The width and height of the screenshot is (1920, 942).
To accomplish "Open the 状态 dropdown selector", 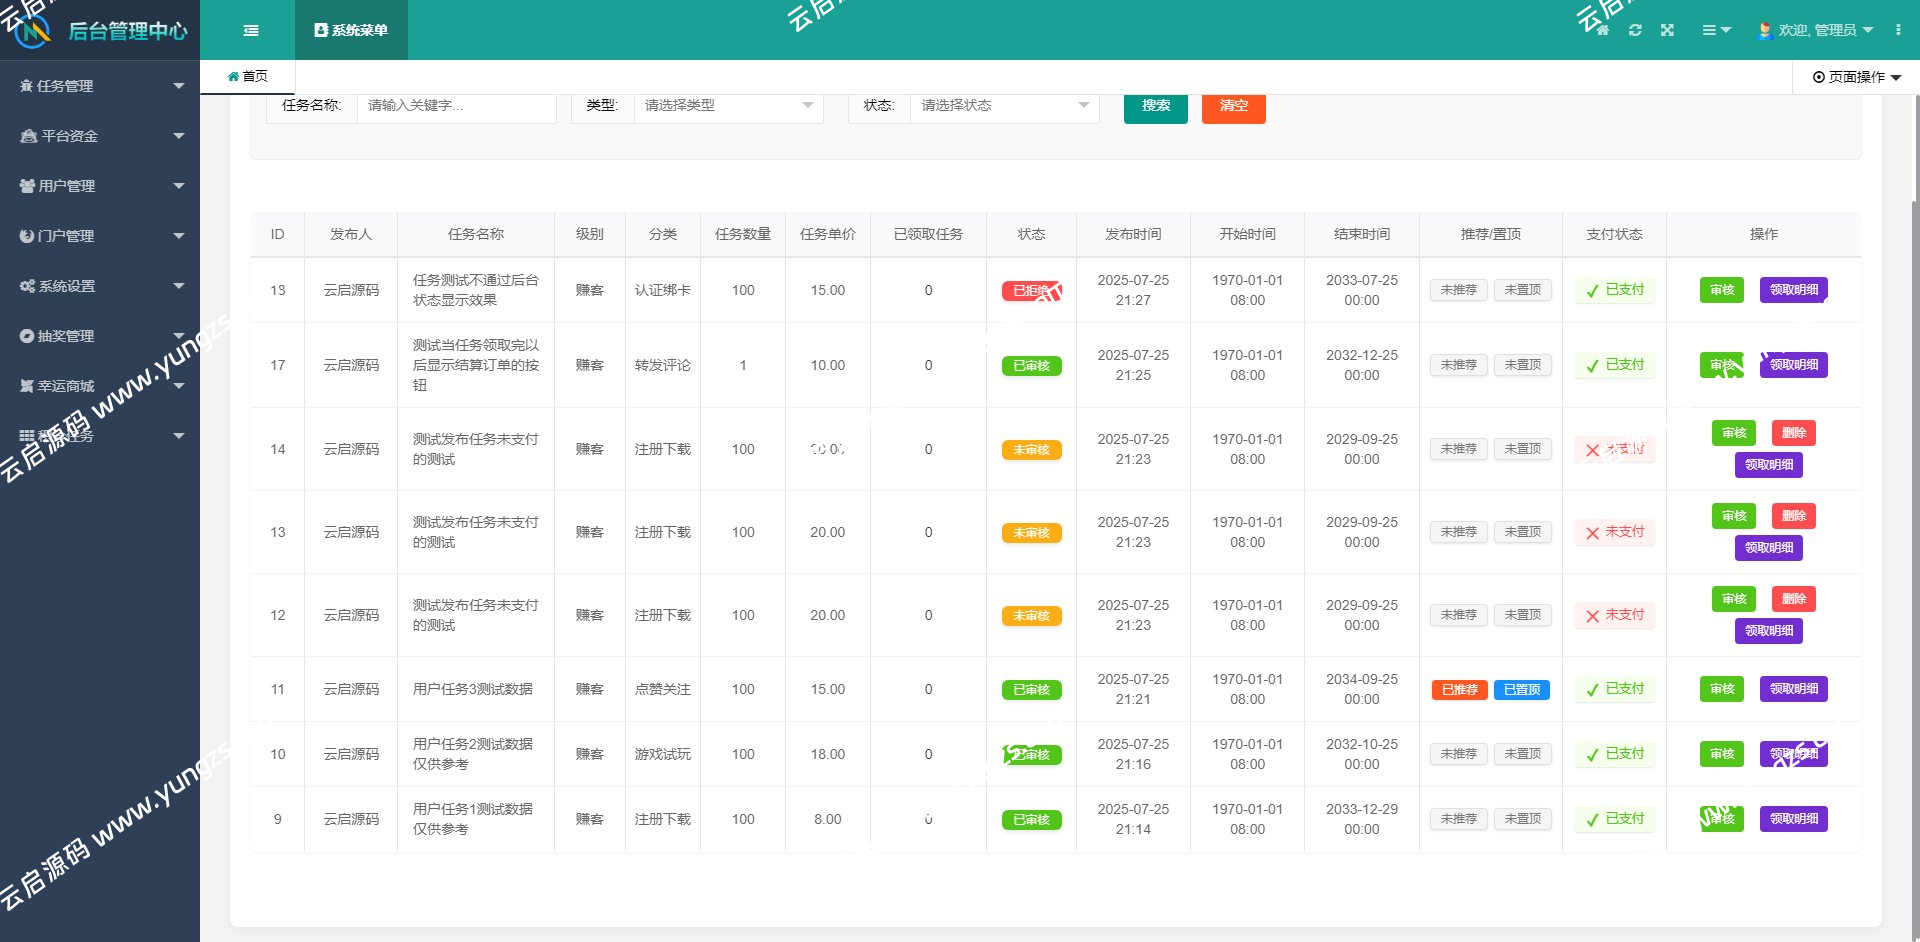I will (x=1004, y=105).
